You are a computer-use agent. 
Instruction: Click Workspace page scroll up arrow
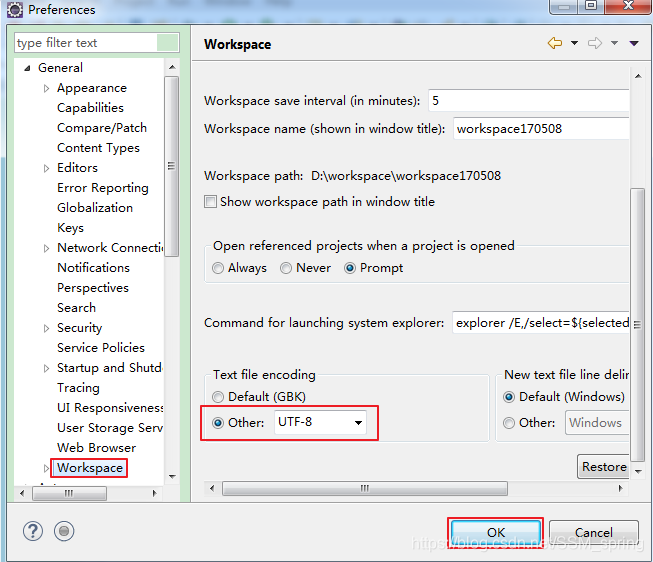coord(638,76)
